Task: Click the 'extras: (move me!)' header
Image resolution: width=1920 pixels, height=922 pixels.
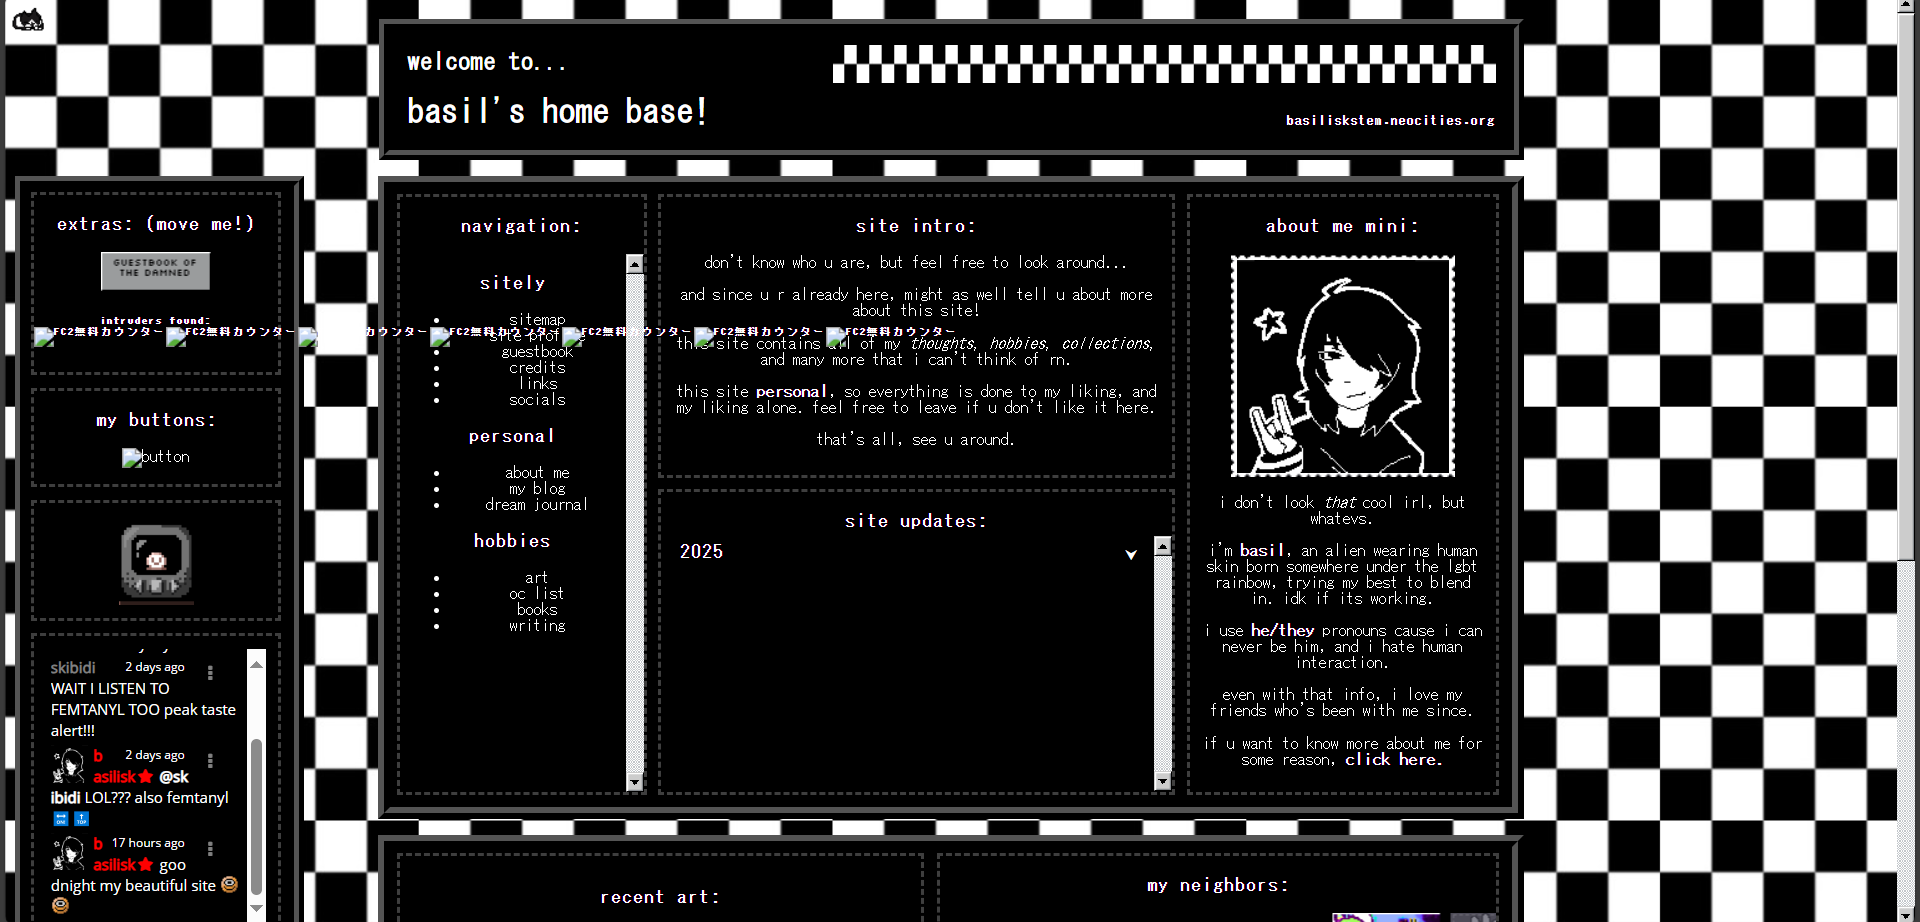Action: (156, 225)
